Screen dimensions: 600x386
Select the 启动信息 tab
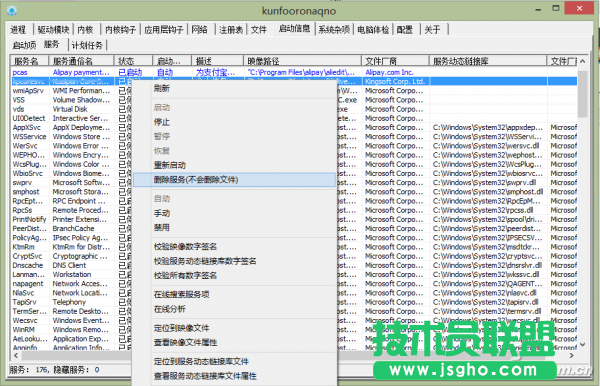[294, 29]
